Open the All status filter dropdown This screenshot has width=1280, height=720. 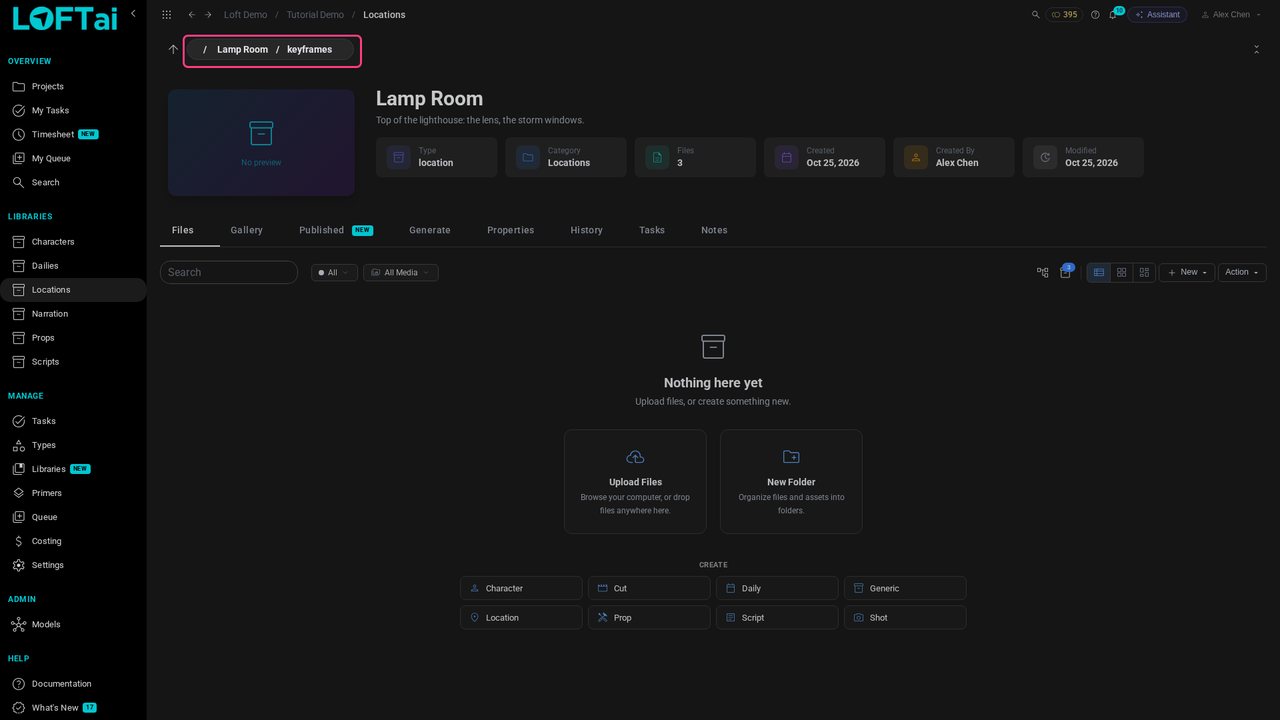(x=334, y=272)
